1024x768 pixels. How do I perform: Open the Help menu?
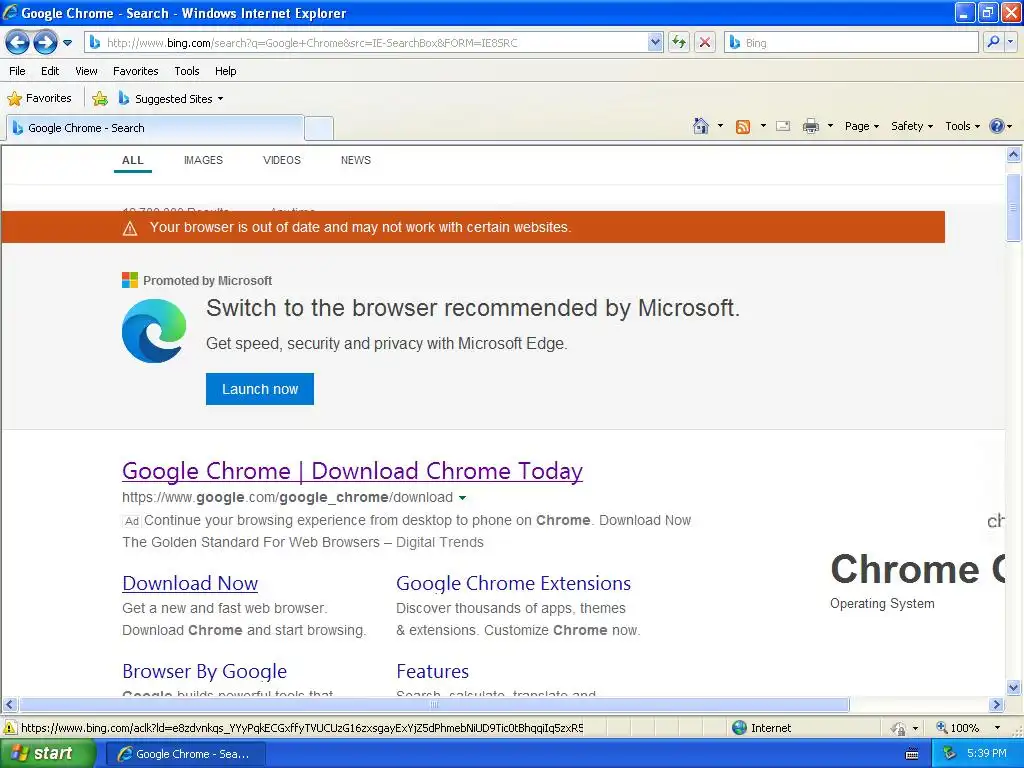click(225, 71)
